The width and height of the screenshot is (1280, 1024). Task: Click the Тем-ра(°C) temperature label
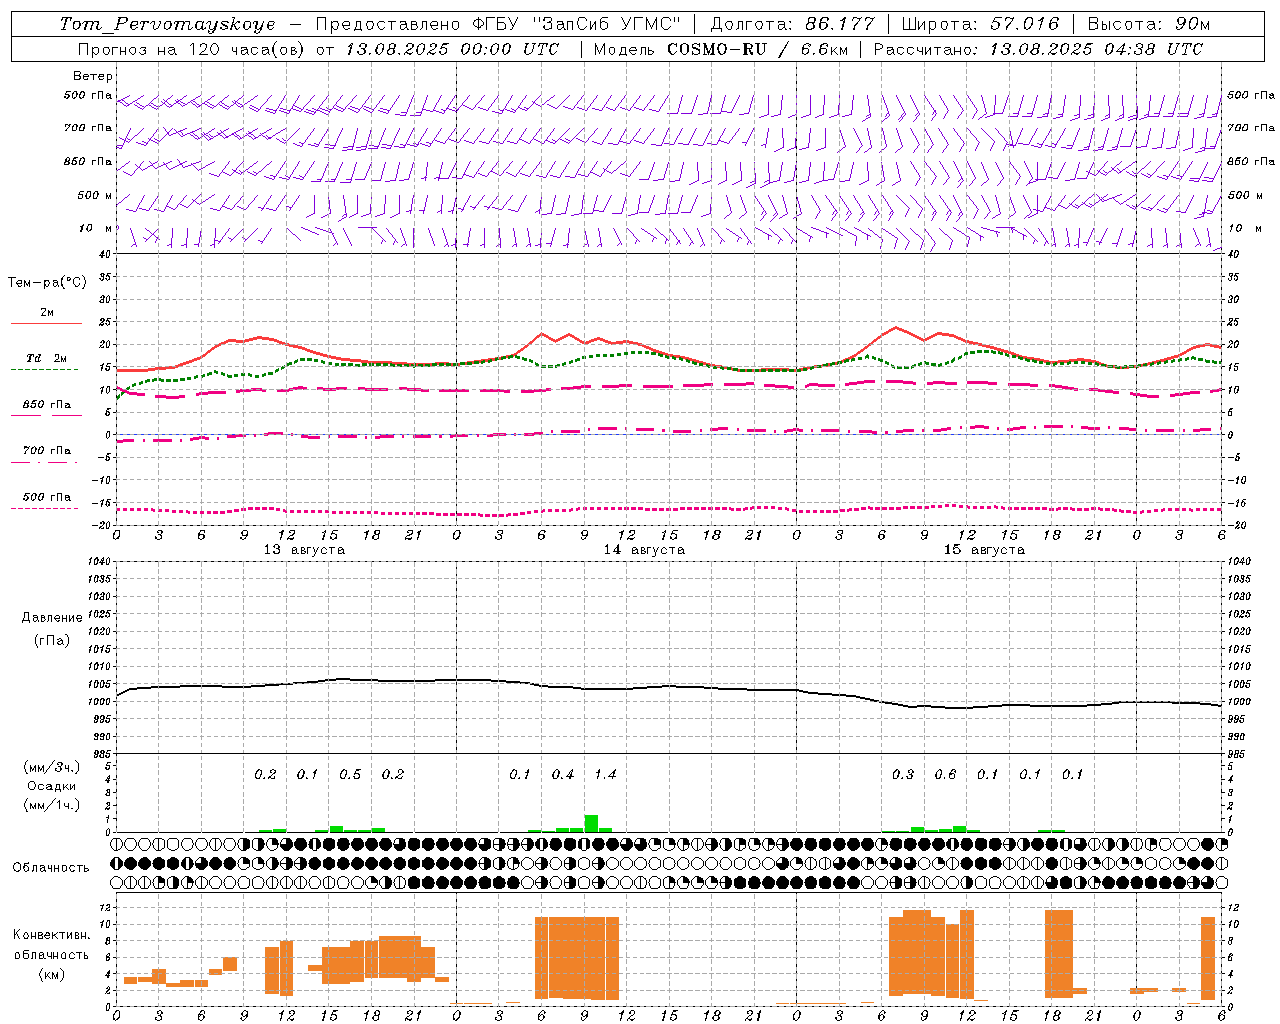47,283
